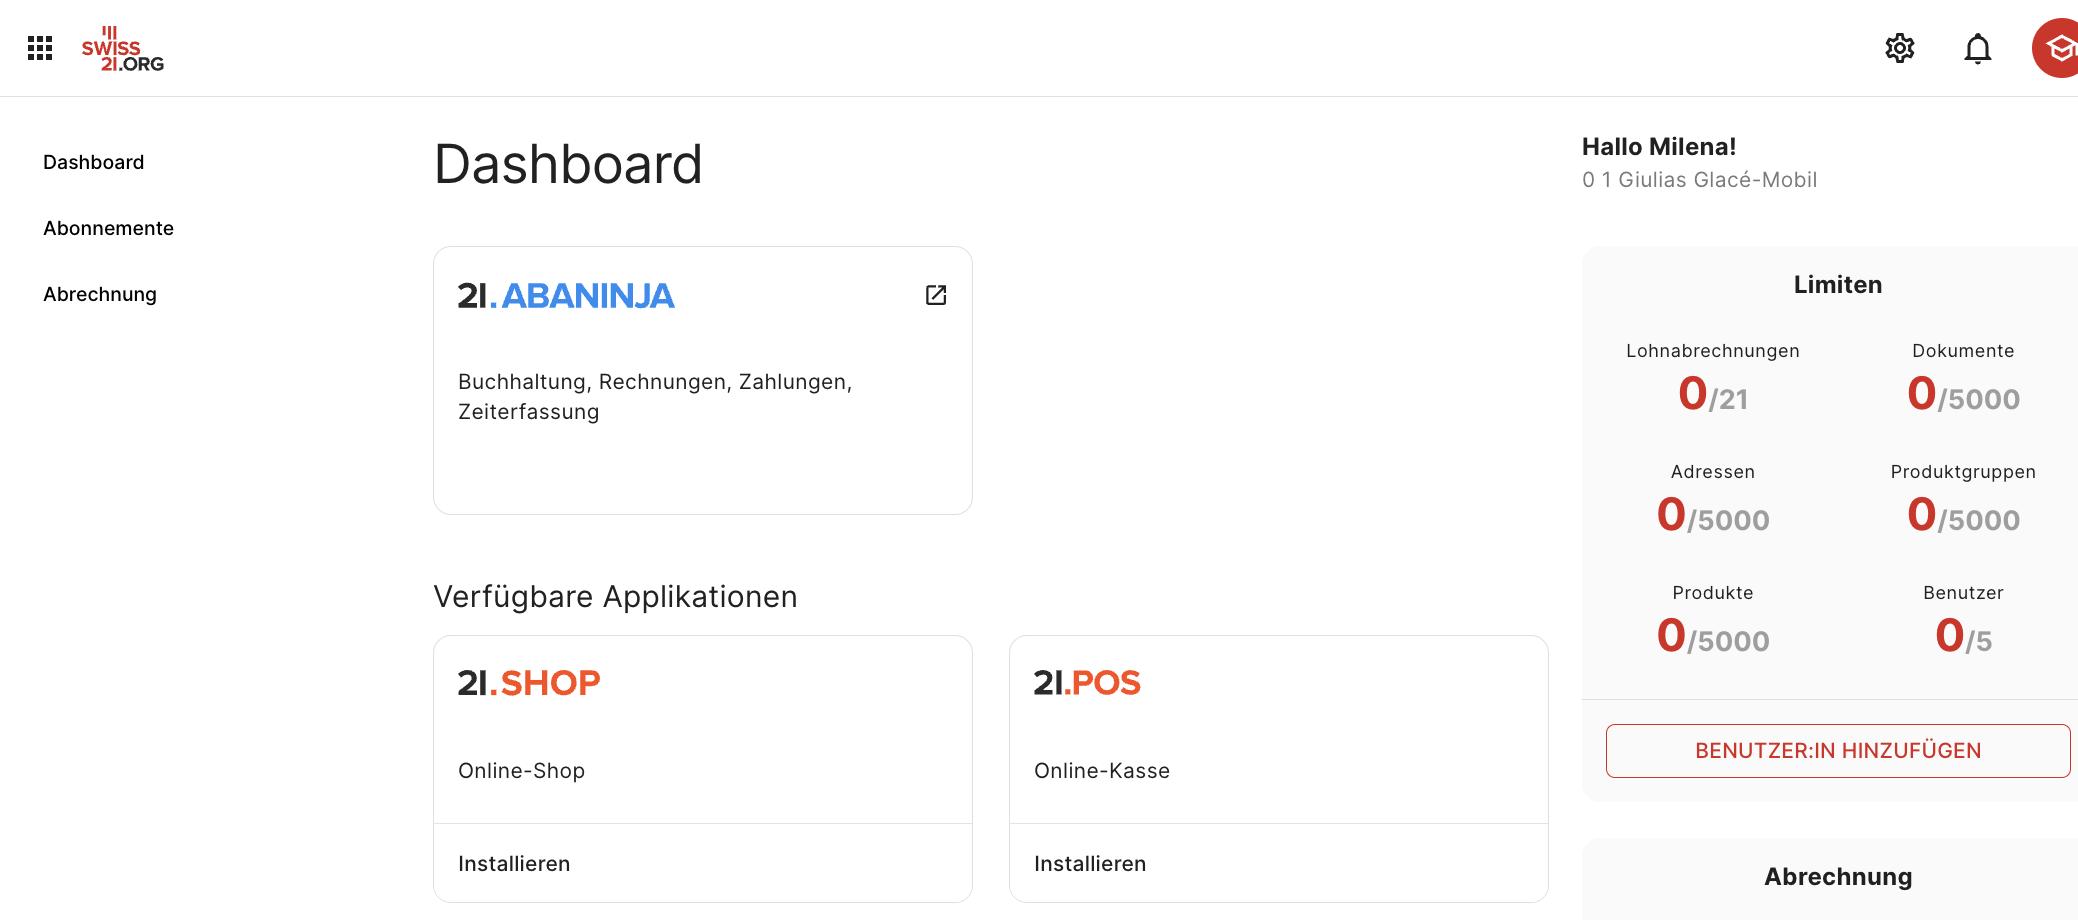Select the Dokumente limit counter

click(1963, 394)
